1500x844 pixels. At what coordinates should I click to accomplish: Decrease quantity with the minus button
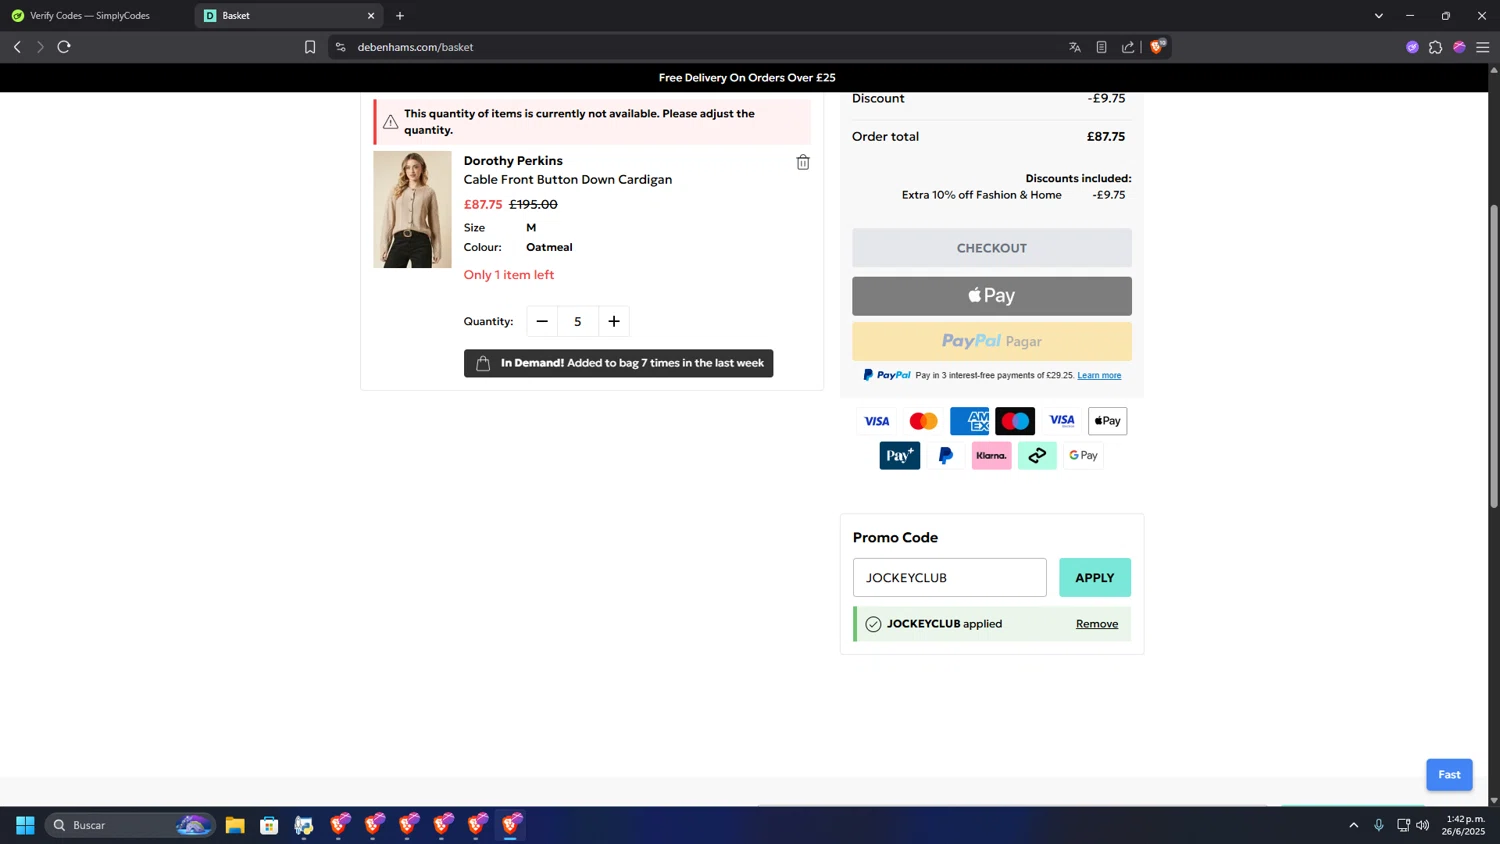pos(542,321)
